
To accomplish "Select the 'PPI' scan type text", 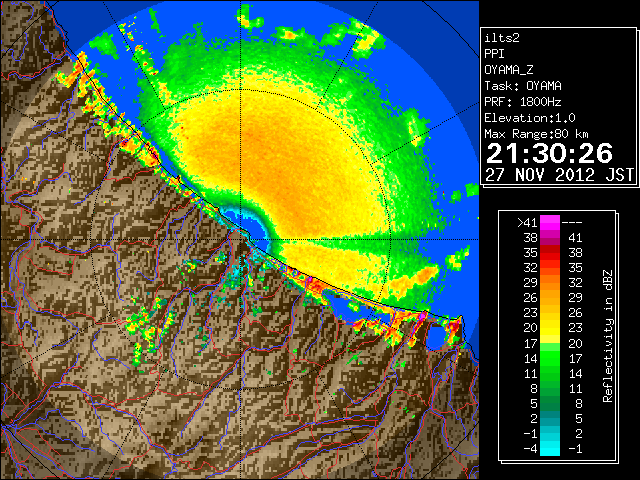I will click(x=494, y=54).
